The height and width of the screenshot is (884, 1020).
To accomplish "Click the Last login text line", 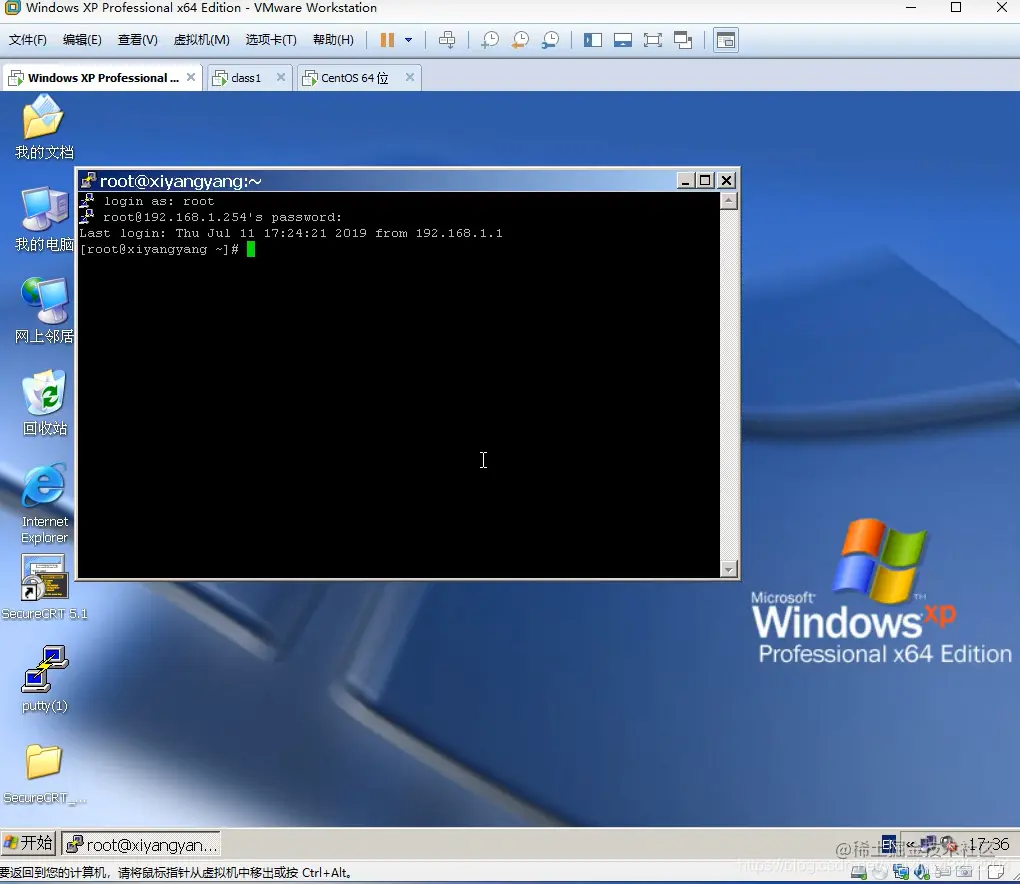I will [291, 233].
